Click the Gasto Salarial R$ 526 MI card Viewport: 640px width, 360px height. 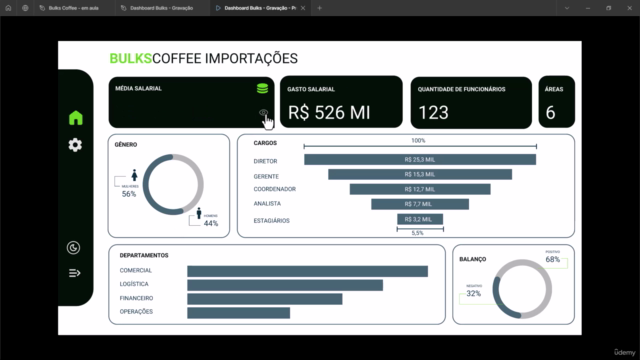tap(341, 102)
